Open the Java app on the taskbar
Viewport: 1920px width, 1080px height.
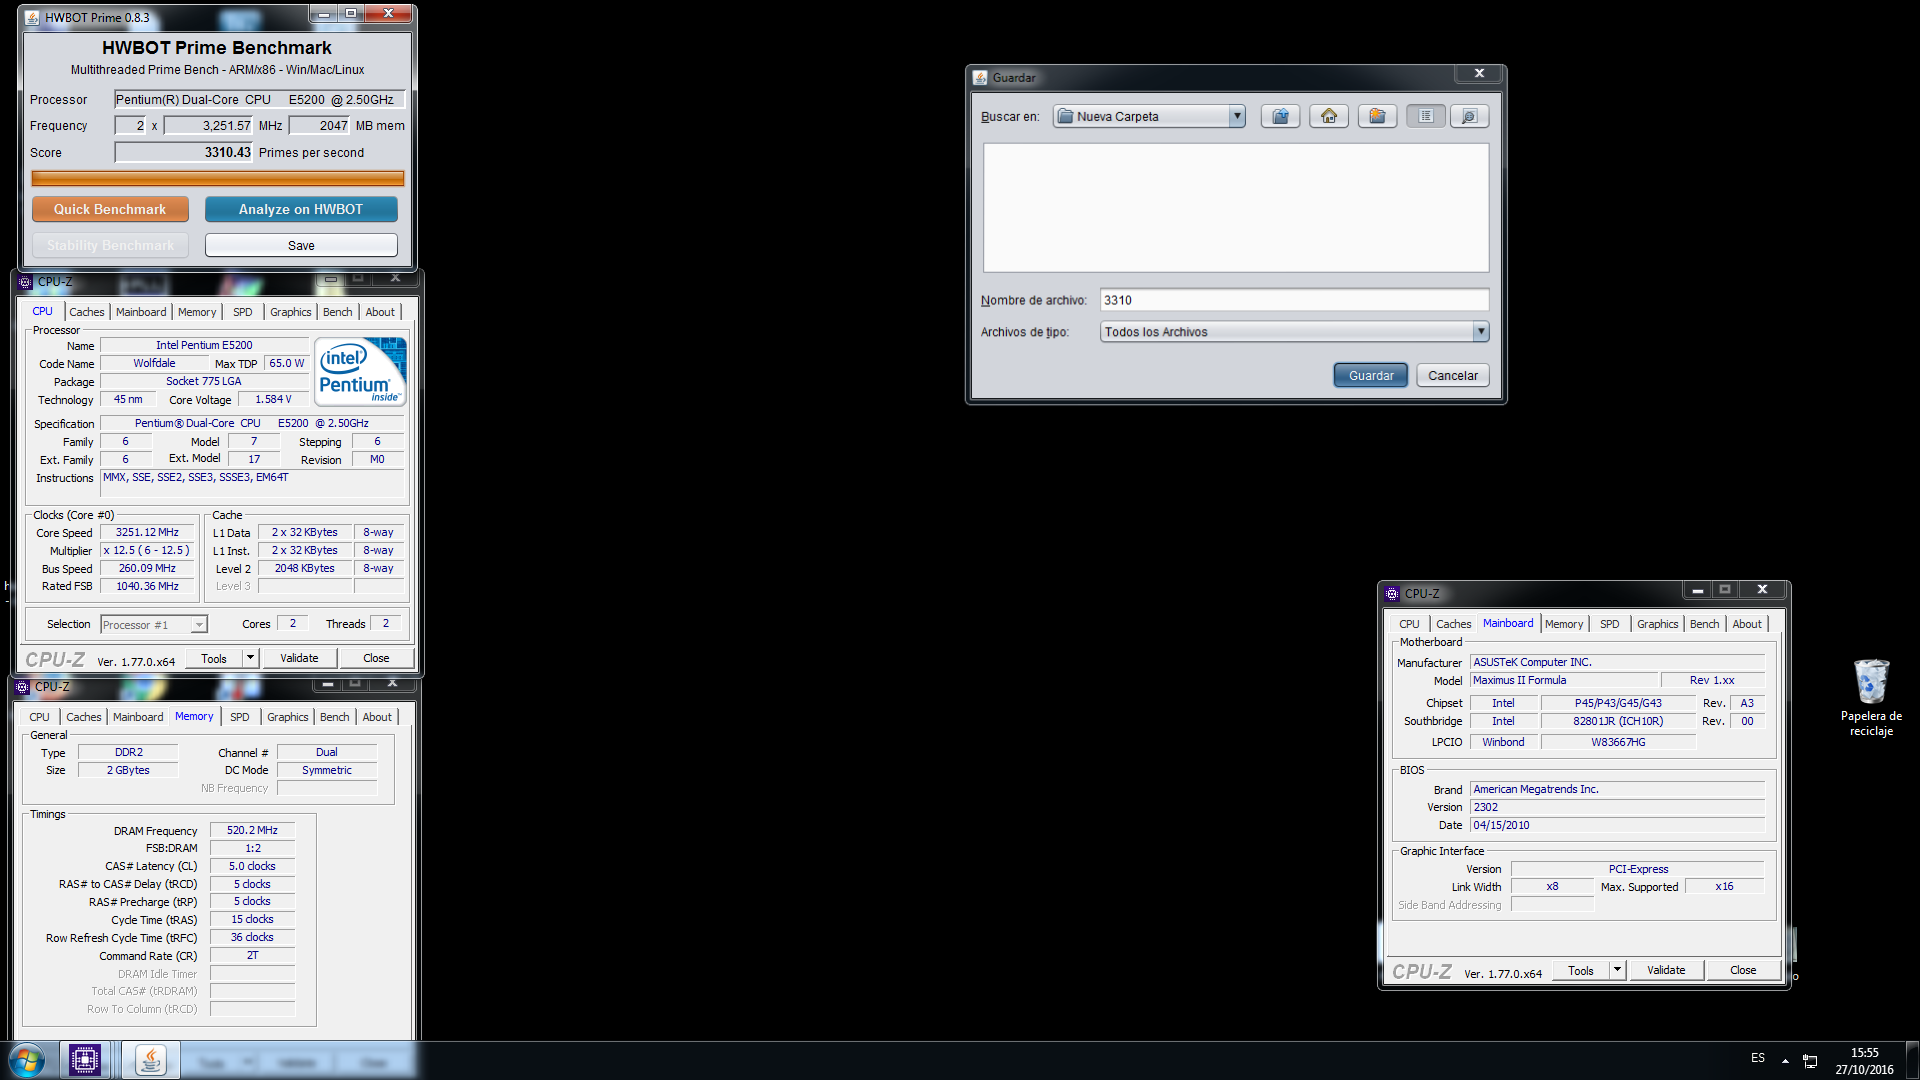[x=151, y=1060]
